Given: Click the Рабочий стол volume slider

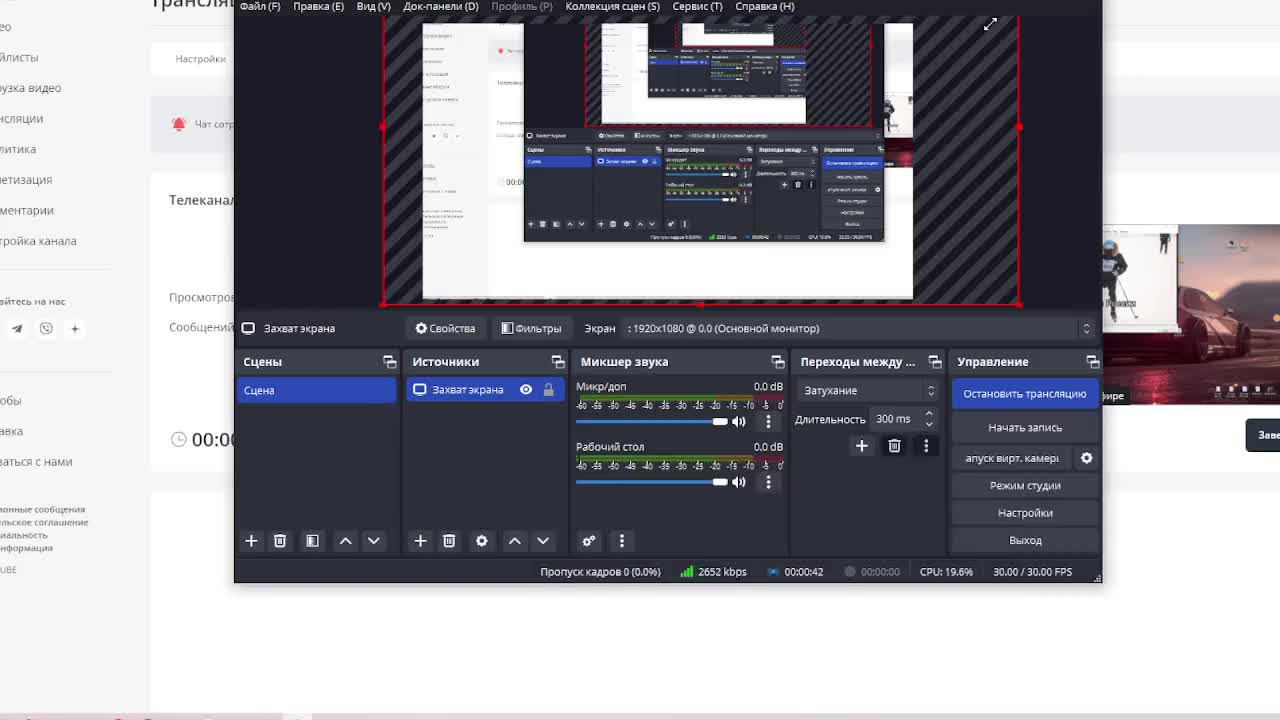Looking at the screenshot, I should [x=652, y=482].
